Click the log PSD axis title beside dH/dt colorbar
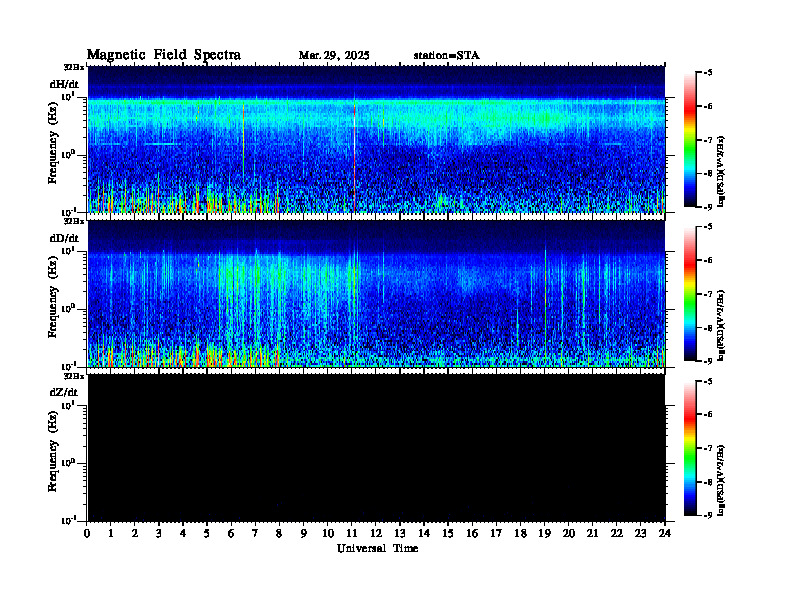 722,171
